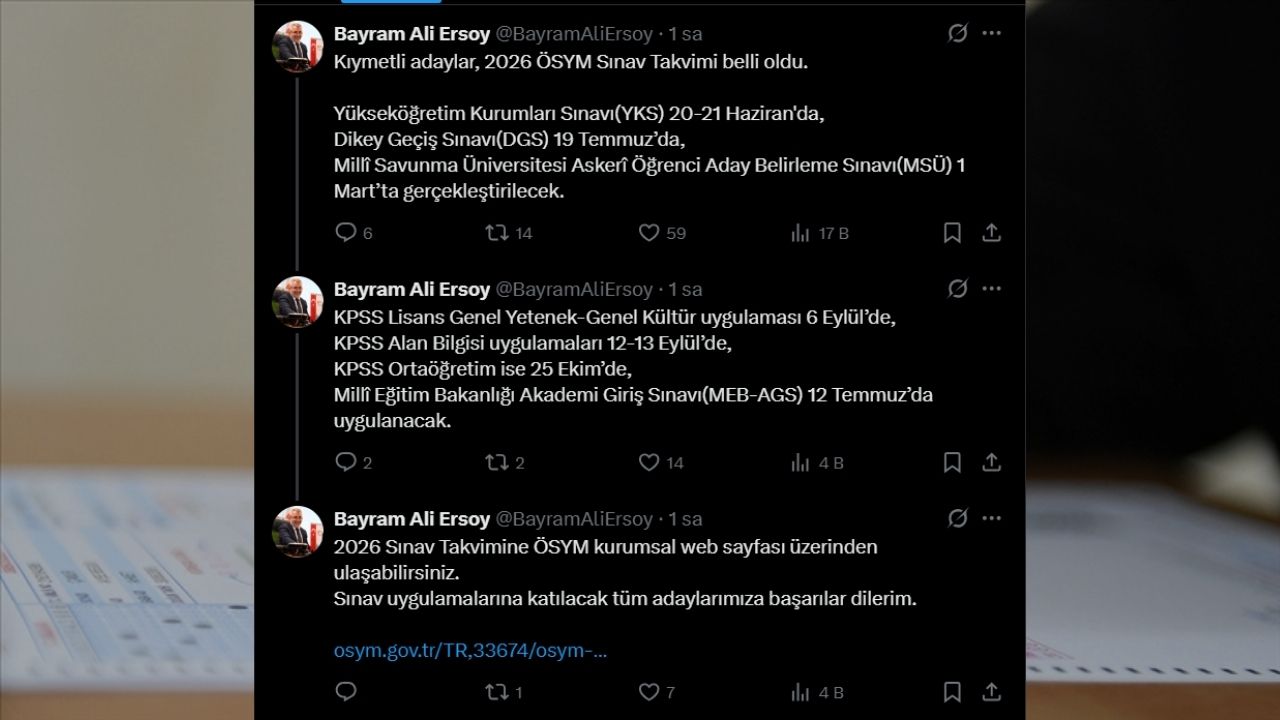This screenshot has width=1280, height=720.
Task: Reply to the first sınav takvimi tweet
Action: click(x=347, y=232)
